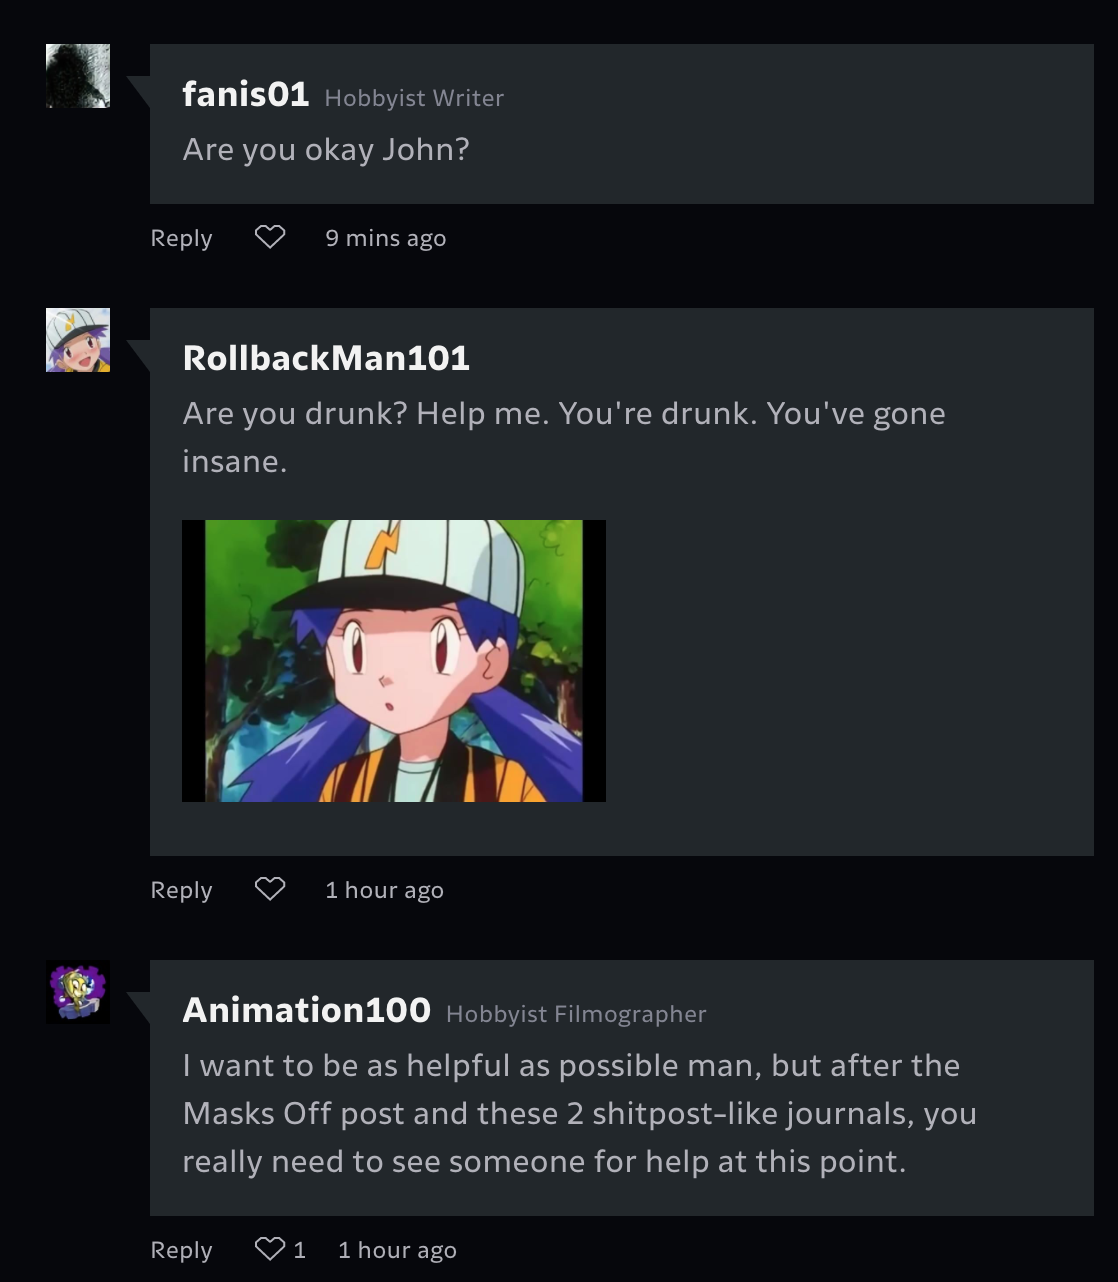Open Animation100's profile avatar
1118x1282 pixels.
click(78, 992)
